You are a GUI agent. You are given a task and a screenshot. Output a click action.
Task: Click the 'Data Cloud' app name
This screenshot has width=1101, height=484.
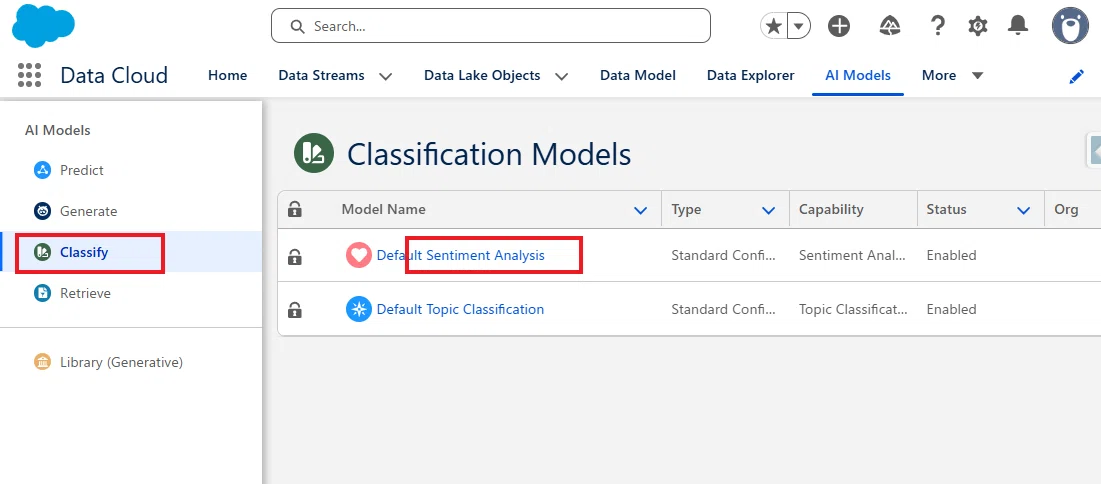(x=114, y=75)
